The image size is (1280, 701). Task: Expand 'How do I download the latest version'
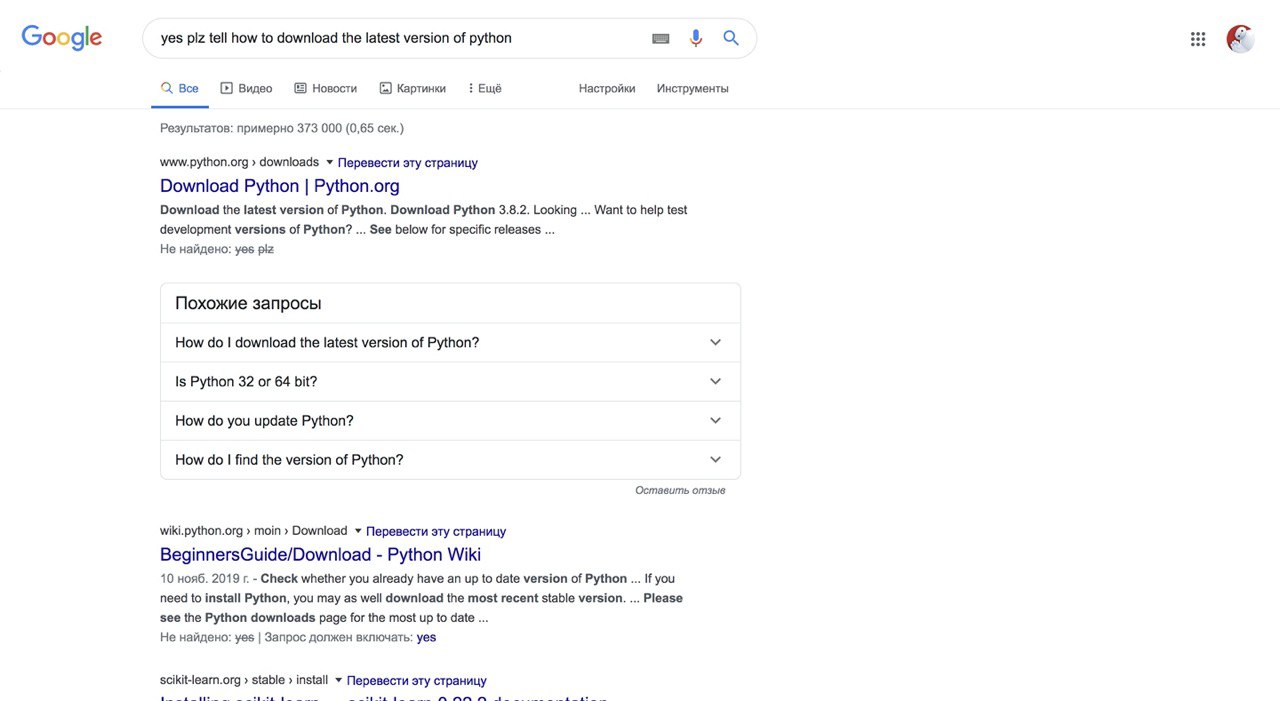click(x=450, y=342)
